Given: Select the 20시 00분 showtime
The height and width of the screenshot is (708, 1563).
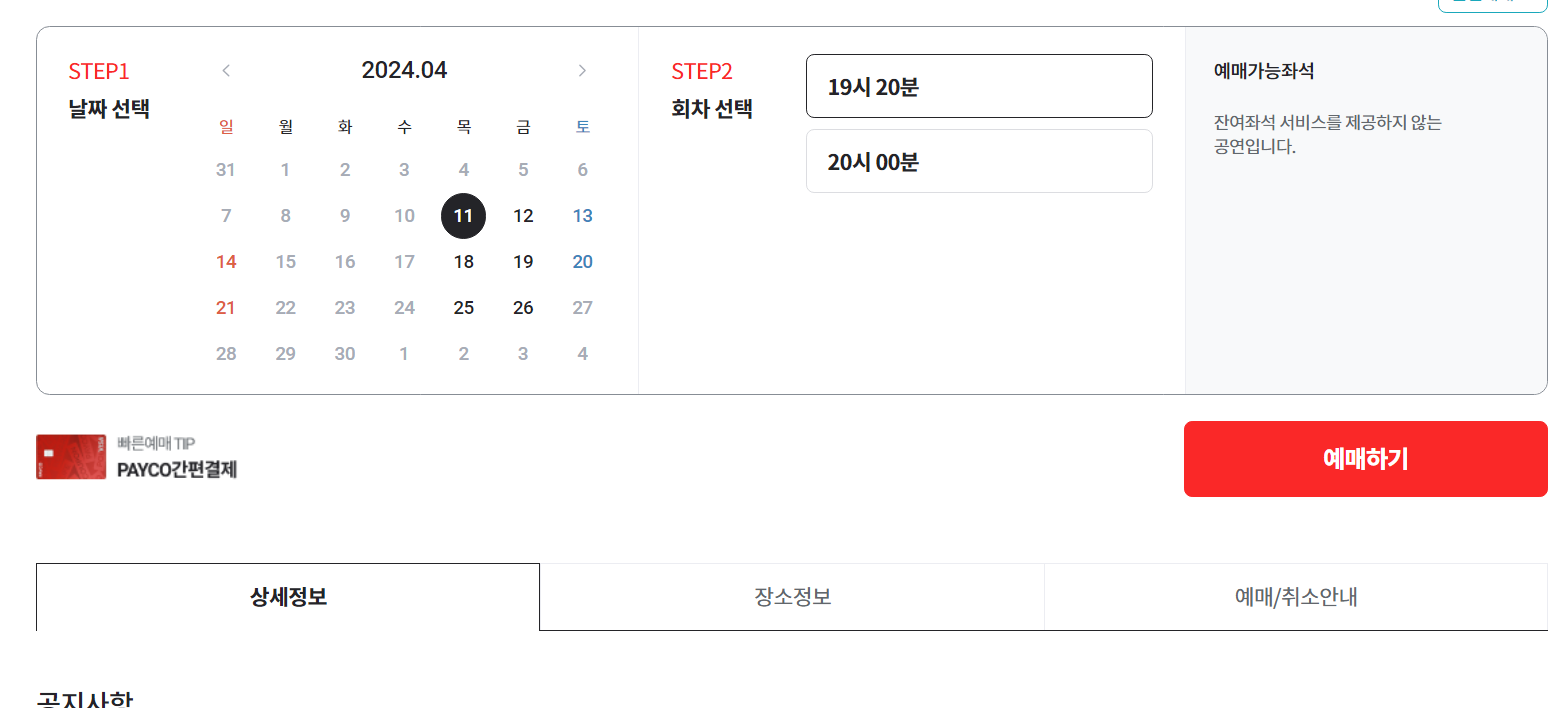Looking at the screenshot, I should 979,161.
